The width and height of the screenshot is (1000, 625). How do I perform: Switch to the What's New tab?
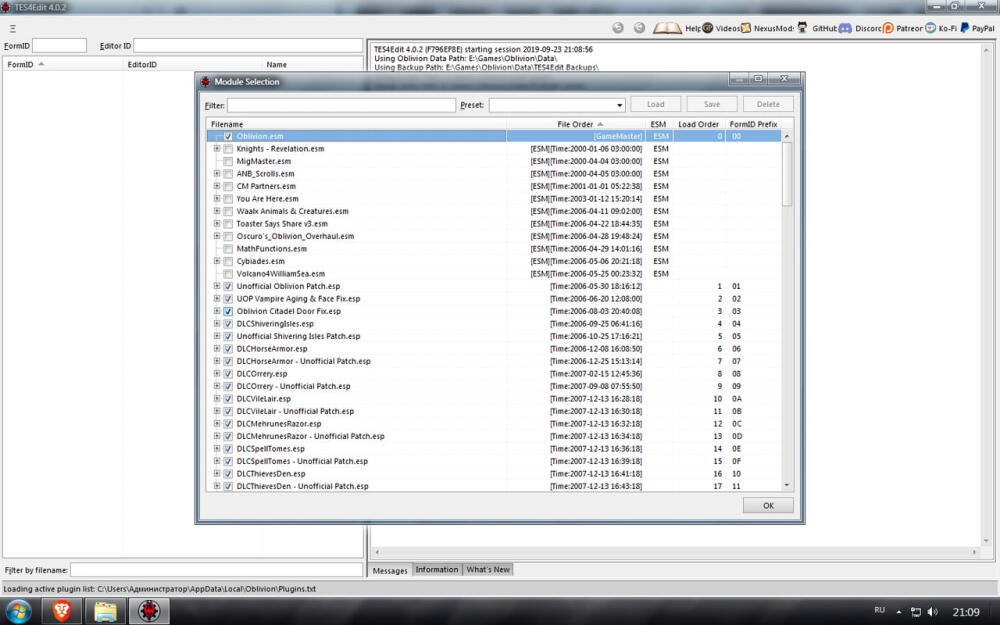pos(488,570)
